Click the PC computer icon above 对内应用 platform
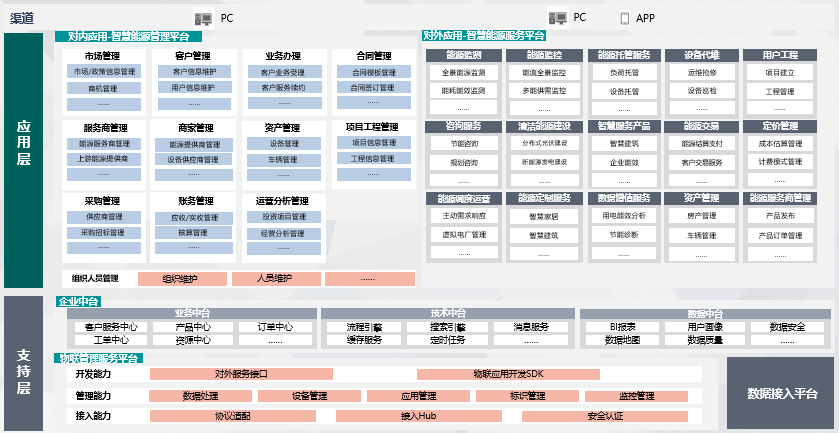This screenshot has height=433, width=839. 204,19
